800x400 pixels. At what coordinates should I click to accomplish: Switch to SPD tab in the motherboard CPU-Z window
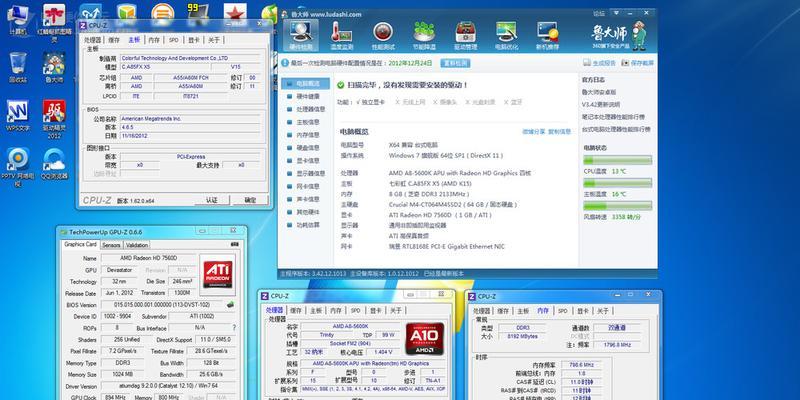click(x=174, y=40)
